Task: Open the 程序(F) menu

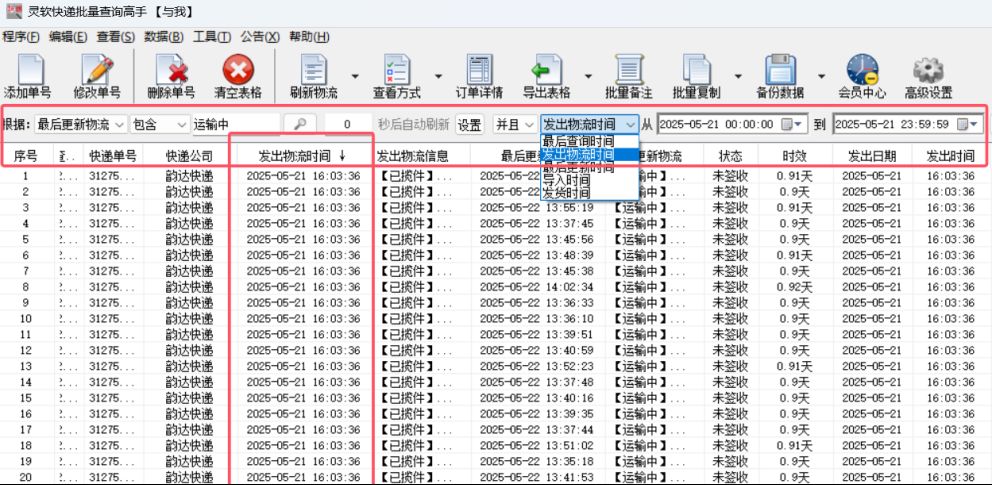Action: 21,37
